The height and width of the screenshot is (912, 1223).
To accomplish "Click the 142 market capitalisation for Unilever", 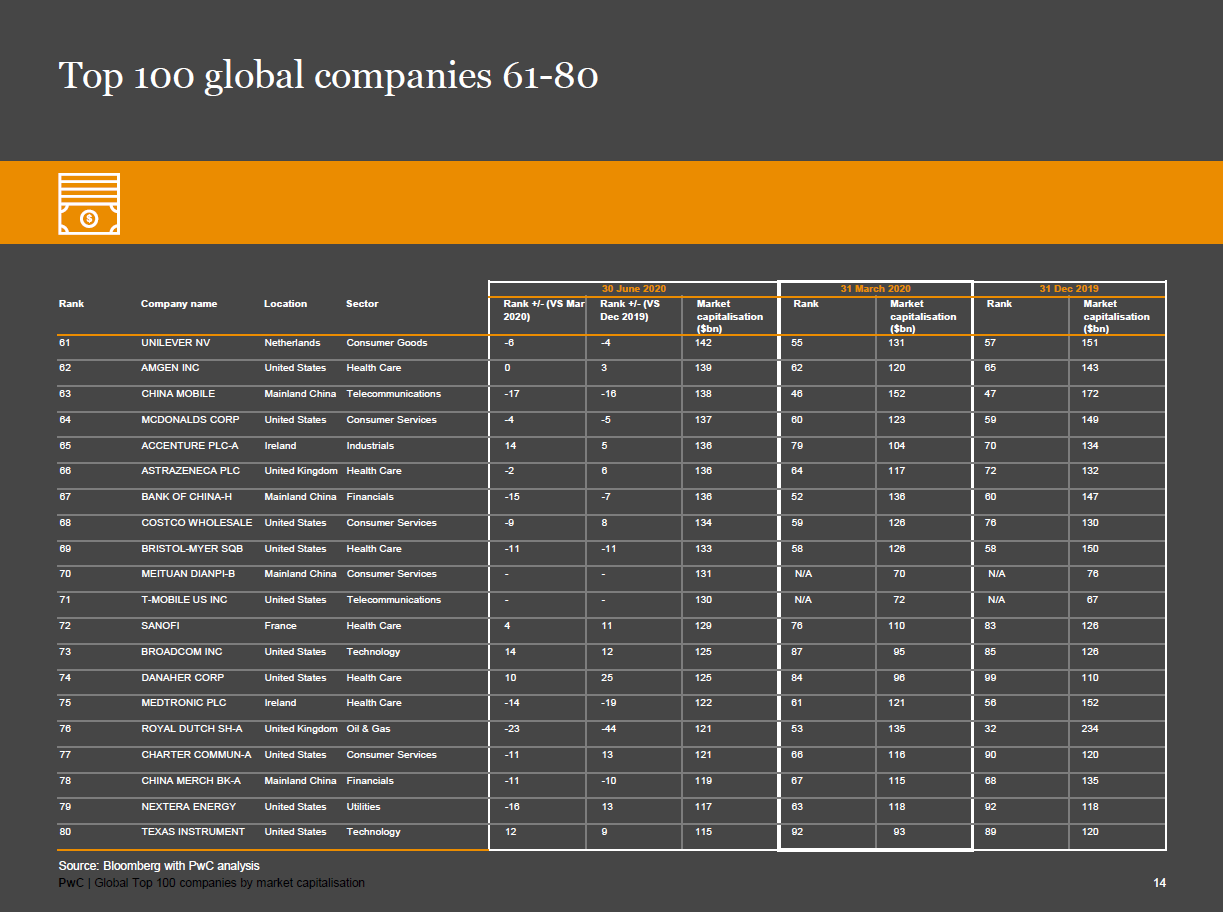I will [704, 343].
